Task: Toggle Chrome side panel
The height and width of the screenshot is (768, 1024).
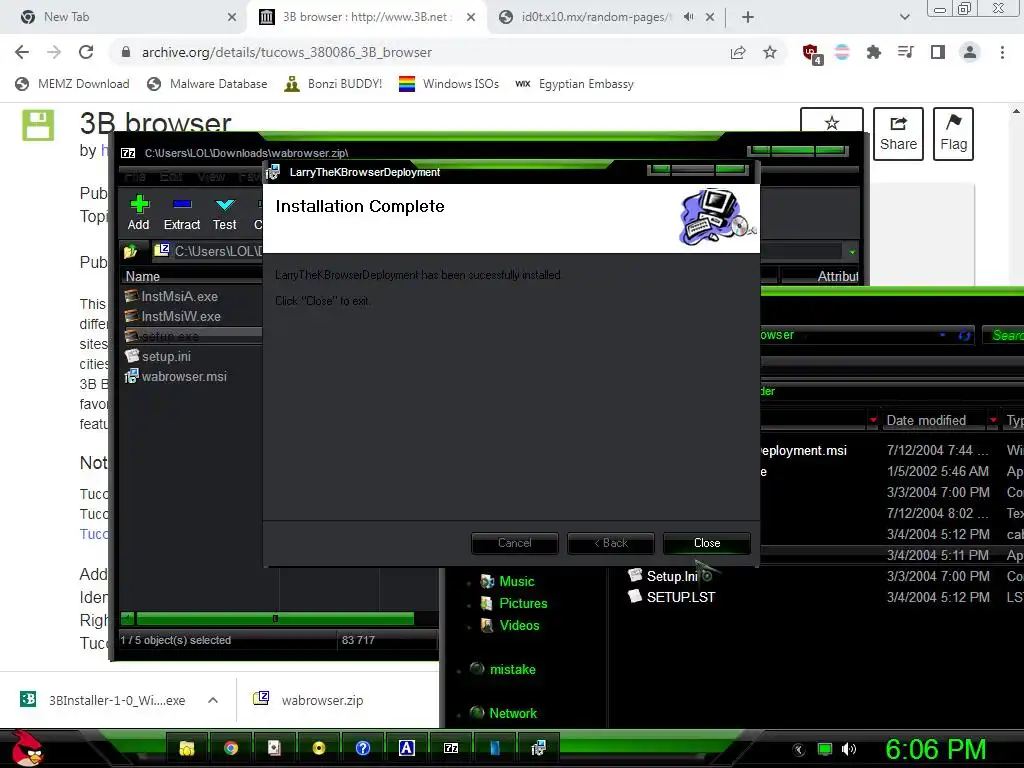Action: click(x=938, y=52)
